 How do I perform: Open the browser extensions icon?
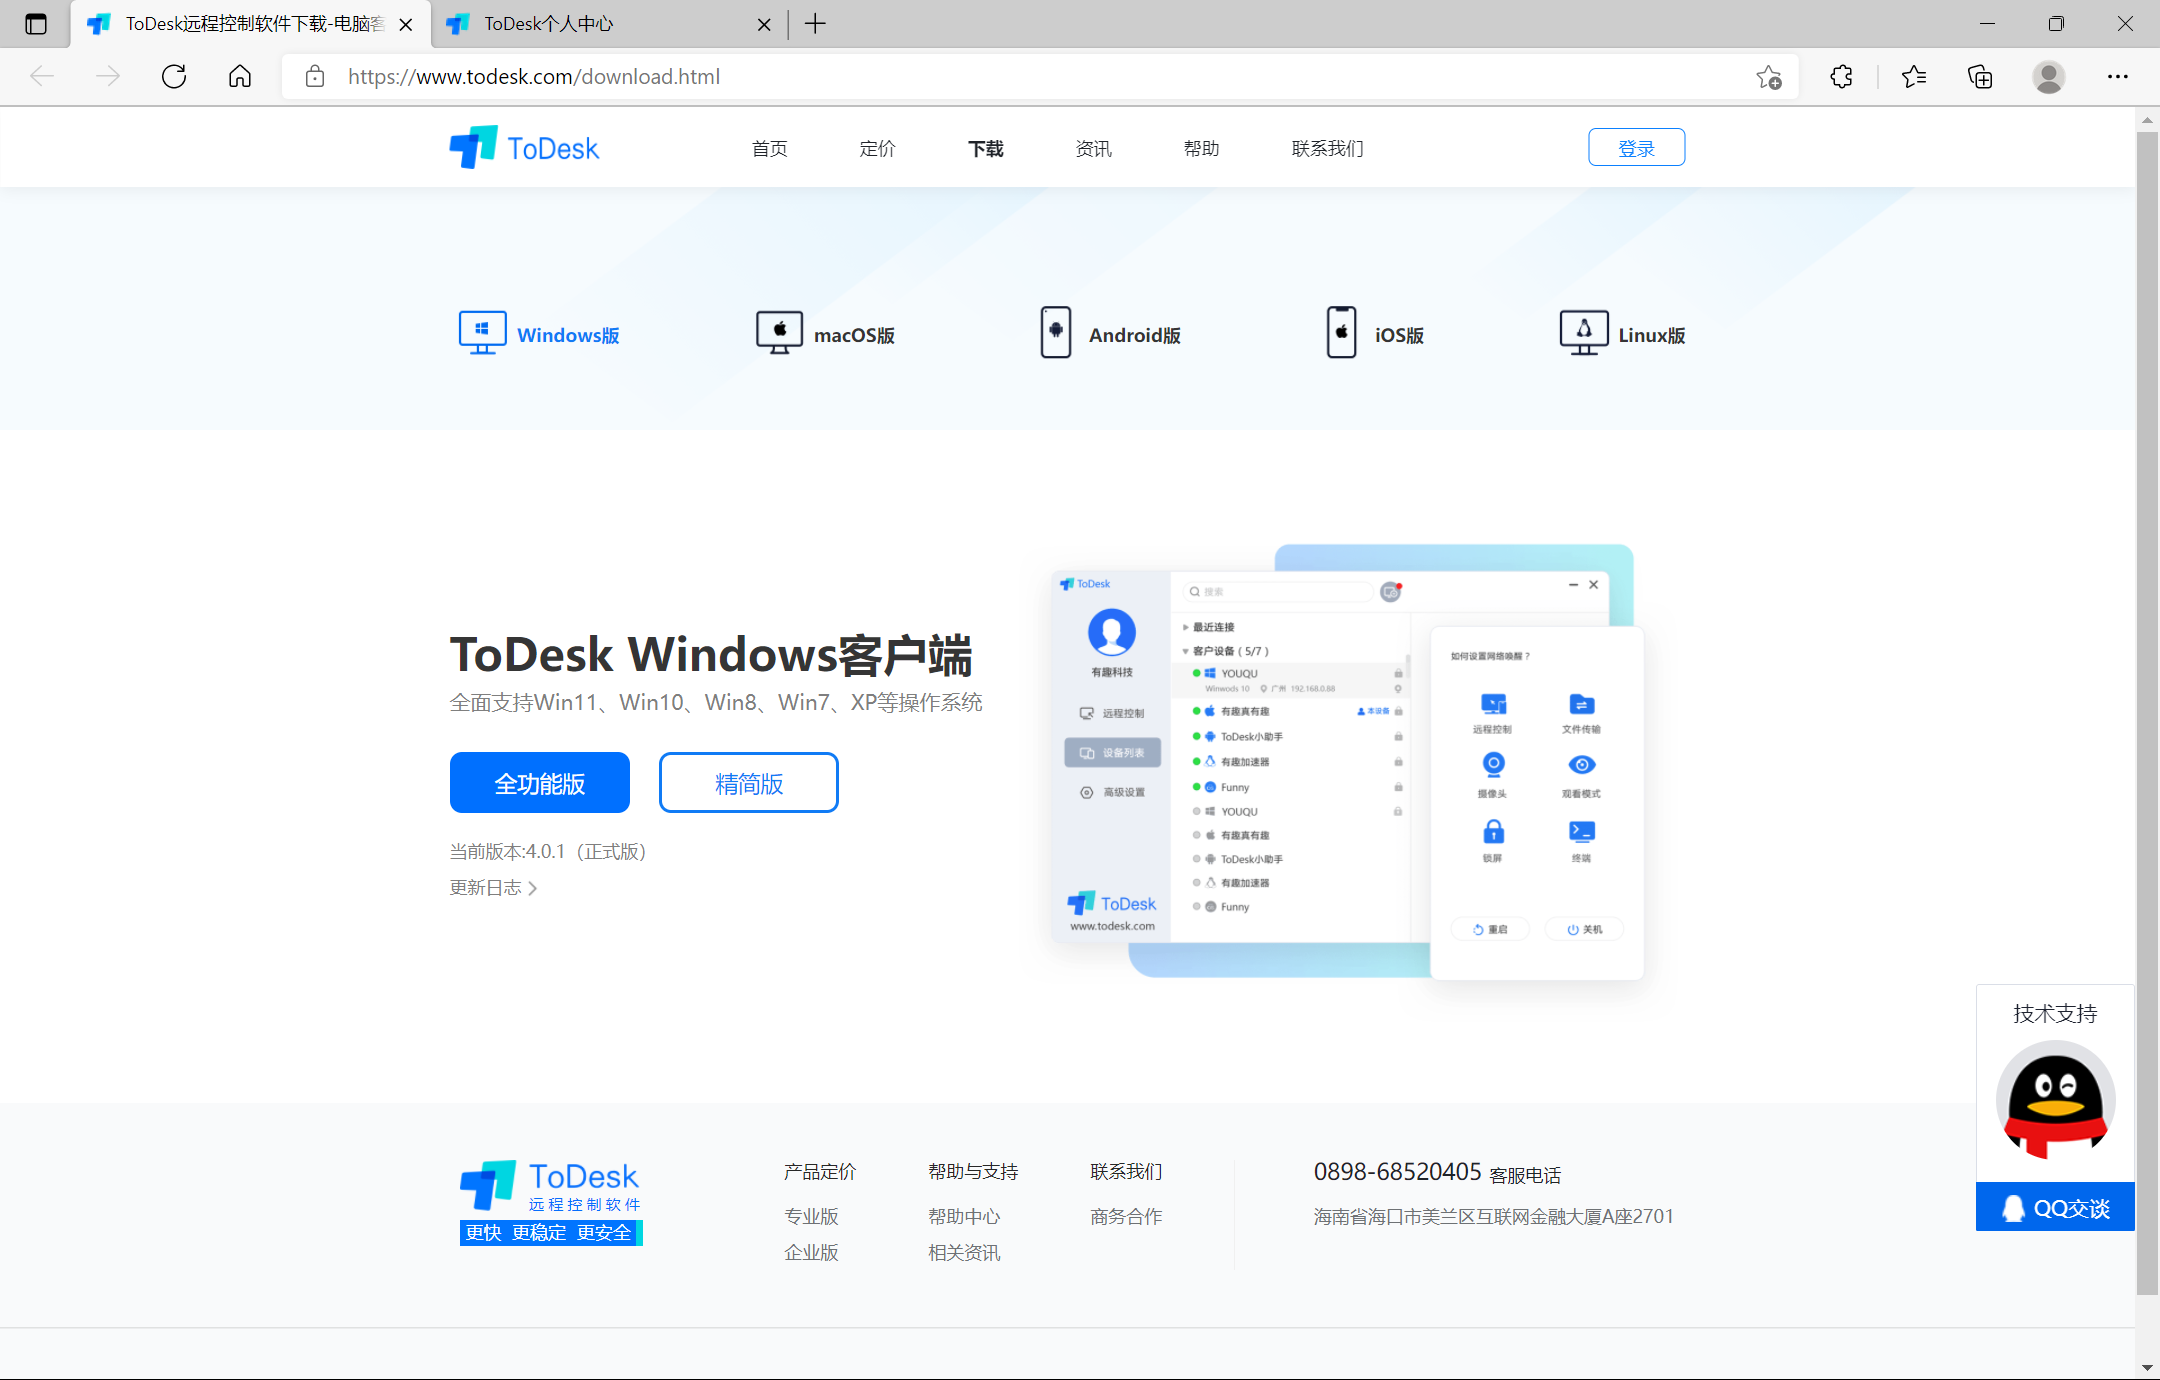1841,76
